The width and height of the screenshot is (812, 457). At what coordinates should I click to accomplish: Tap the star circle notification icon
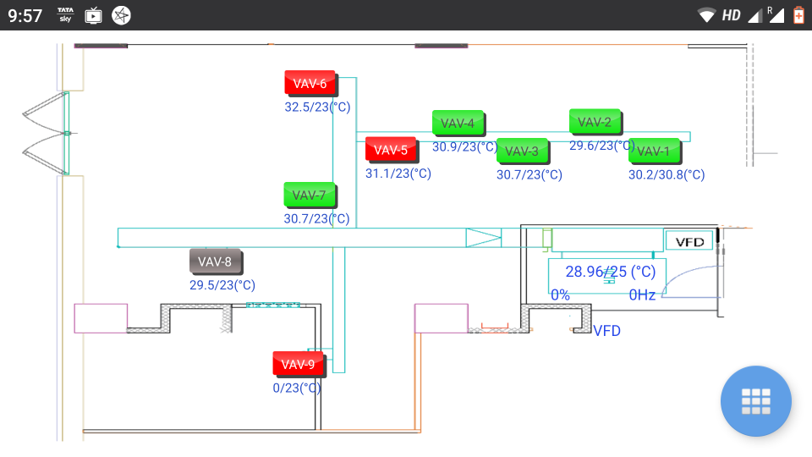point(121,15)
